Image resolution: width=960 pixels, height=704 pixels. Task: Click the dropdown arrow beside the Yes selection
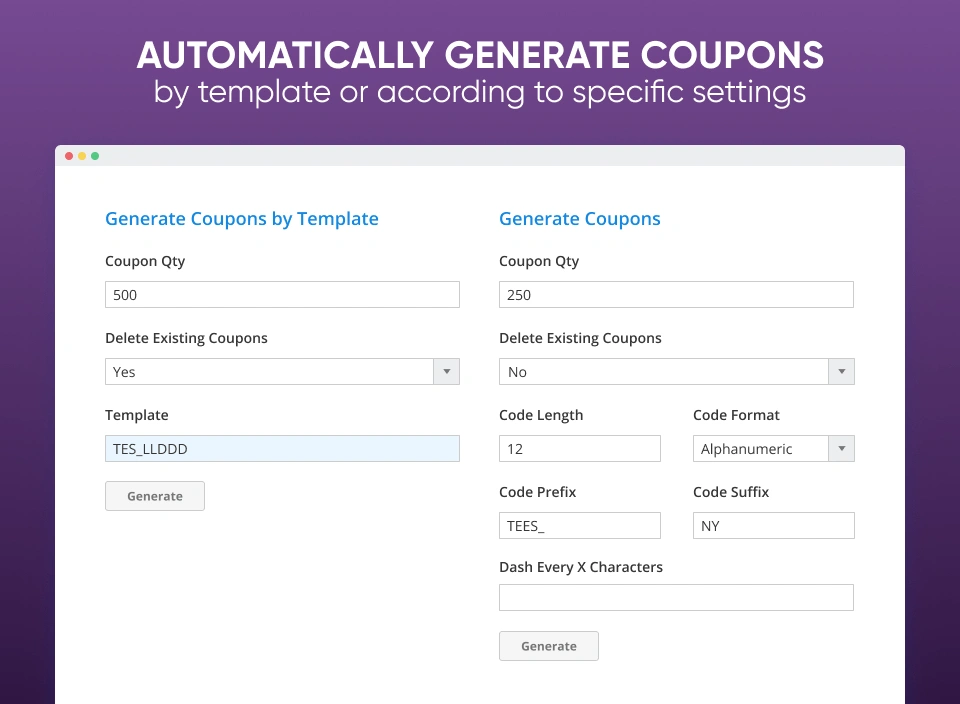pyautogui.click(x=447, y=371)
